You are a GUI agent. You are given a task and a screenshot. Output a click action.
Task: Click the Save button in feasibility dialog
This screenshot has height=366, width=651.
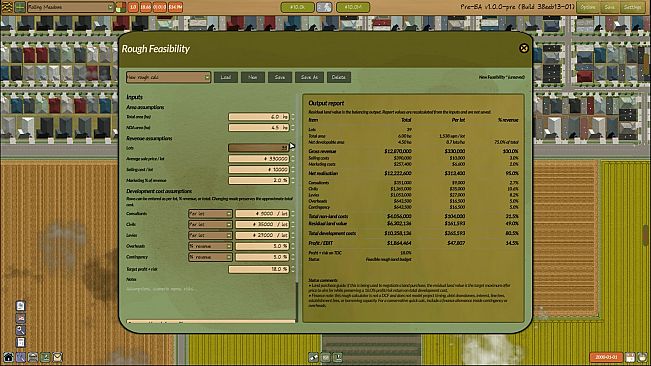click(279, 77)
